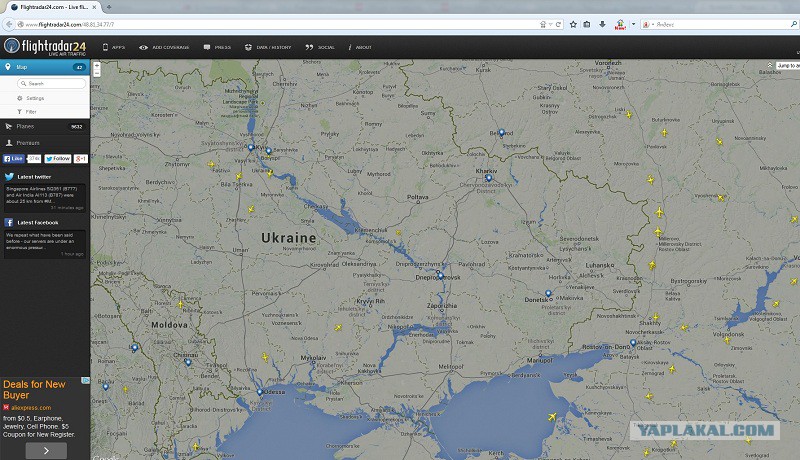Click the Facebook Like button
This screenshot has height=460, width=800.
click(x=14, y=159)
